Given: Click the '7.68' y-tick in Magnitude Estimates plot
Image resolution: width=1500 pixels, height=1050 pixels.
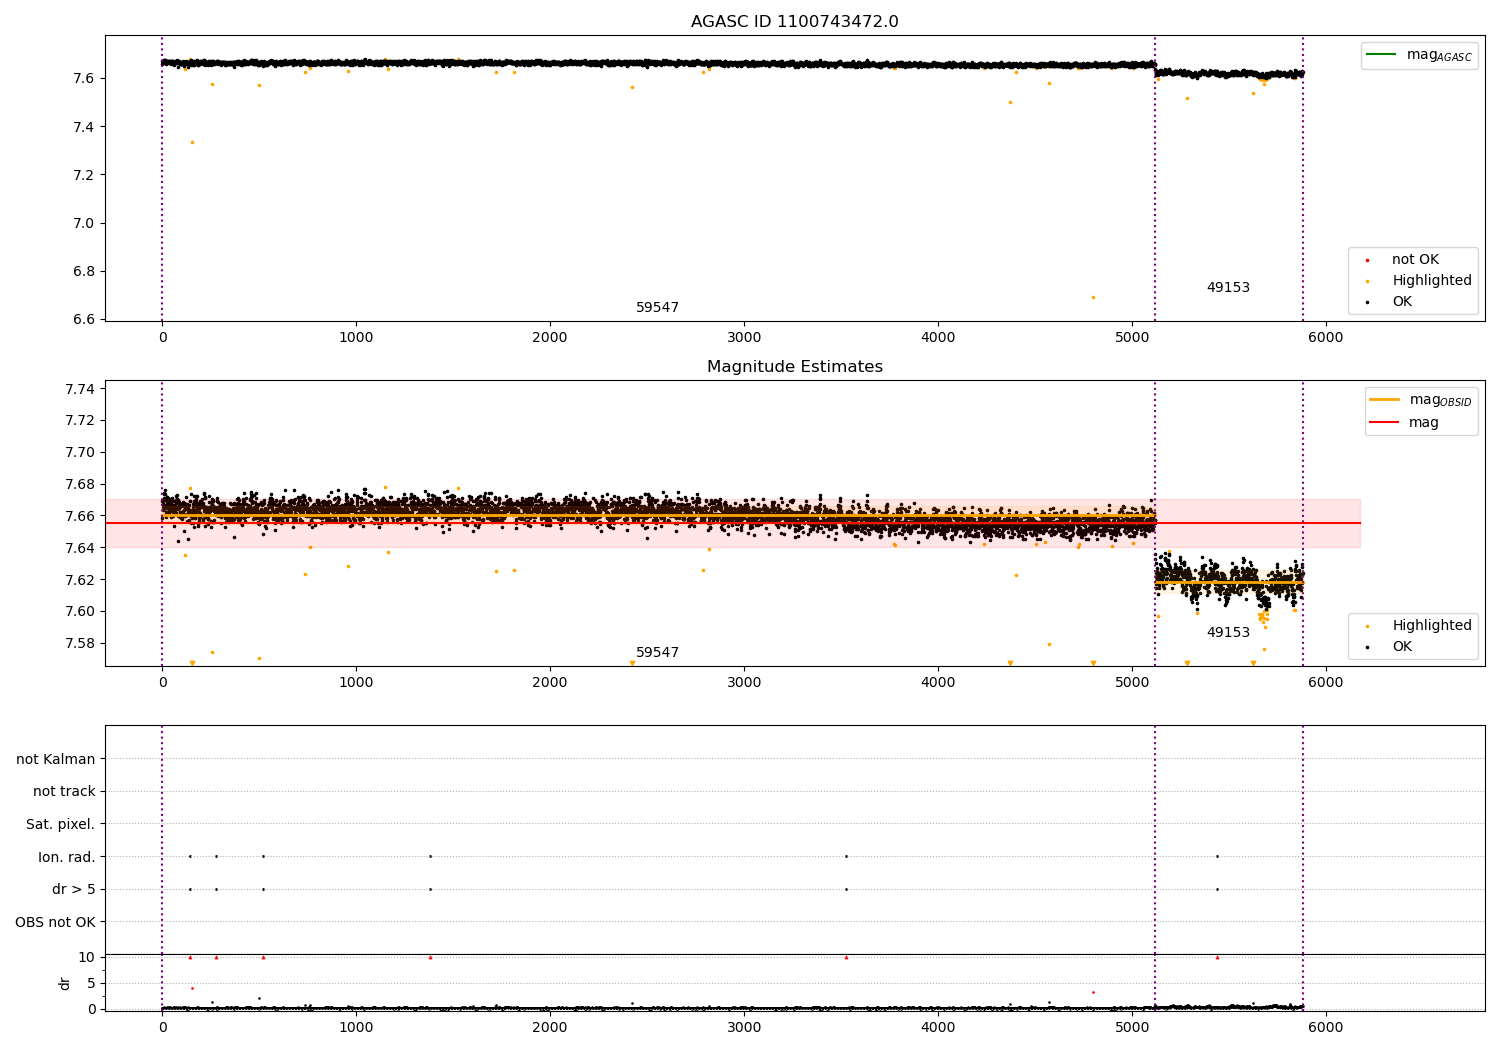Looking at the screenshot, I should (80, 484).
